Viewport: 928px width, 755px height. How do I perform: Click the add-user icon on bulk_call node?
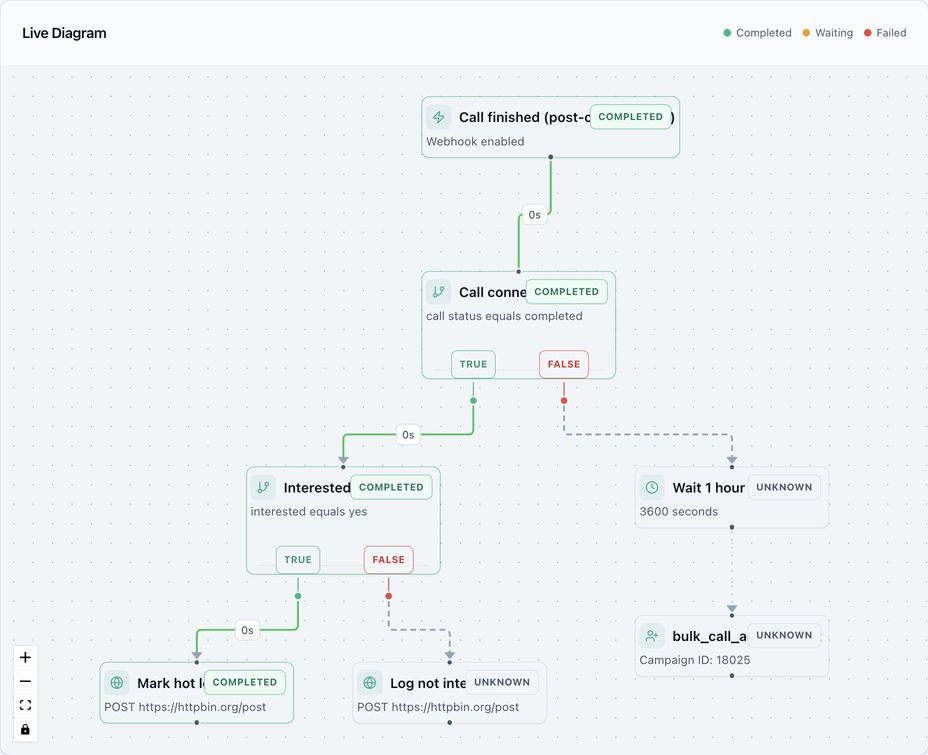(652, 635)
